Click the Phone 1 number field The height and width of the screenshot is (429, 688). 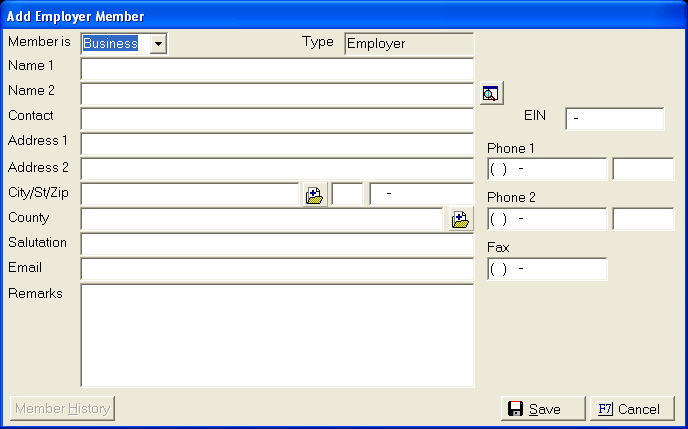pyautogui.click(x=547, y=169)
